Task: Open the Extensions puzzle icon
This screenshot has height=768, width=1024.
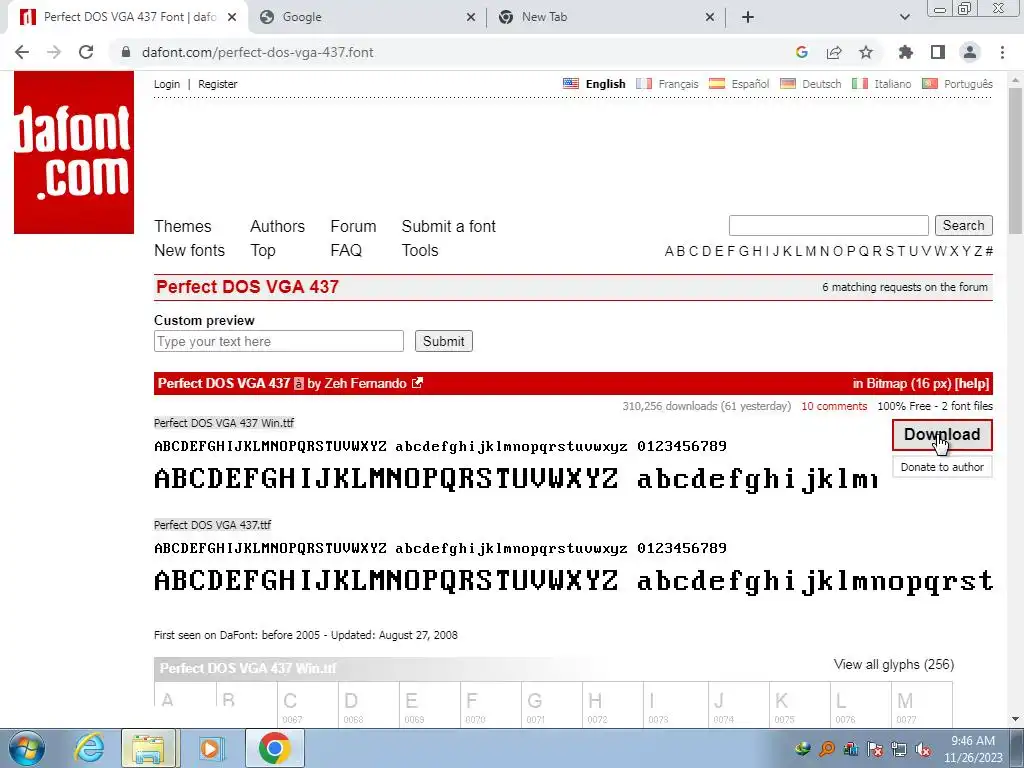Action: pyautogui.click(x=906, y=52)
